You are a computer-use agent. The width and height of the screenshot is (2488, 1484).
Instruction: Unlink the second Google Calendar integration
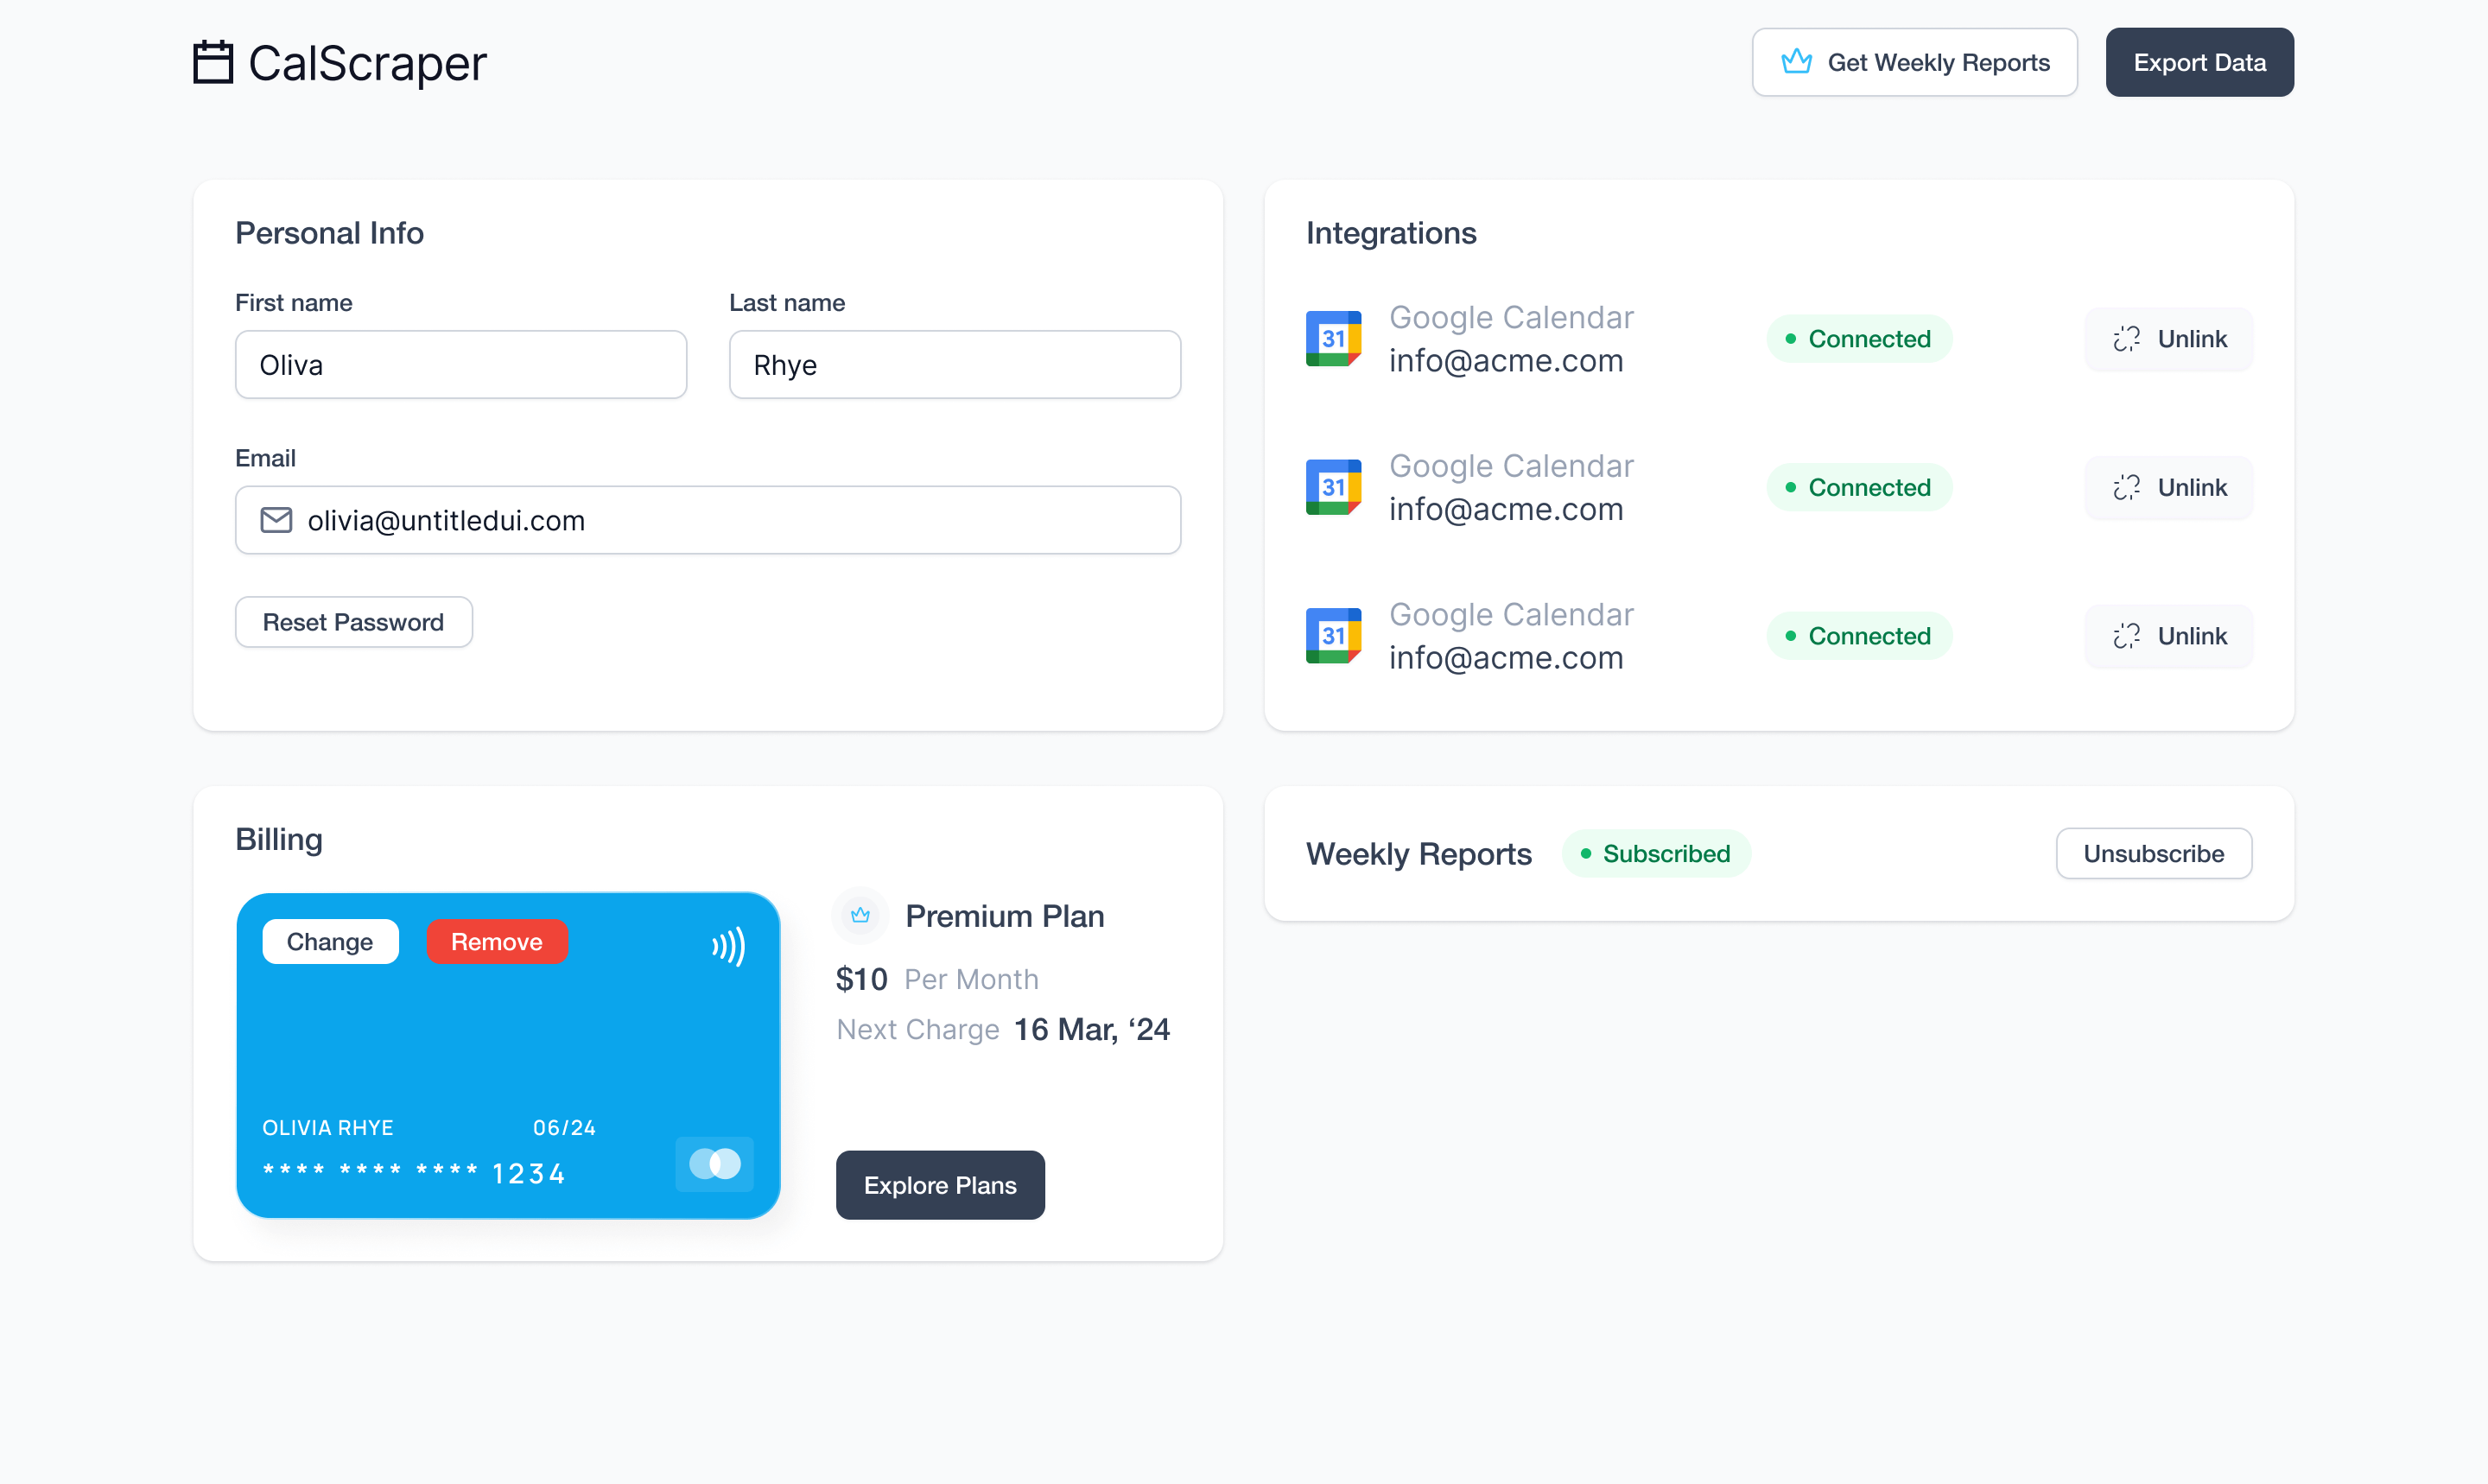coord(2168,487)
